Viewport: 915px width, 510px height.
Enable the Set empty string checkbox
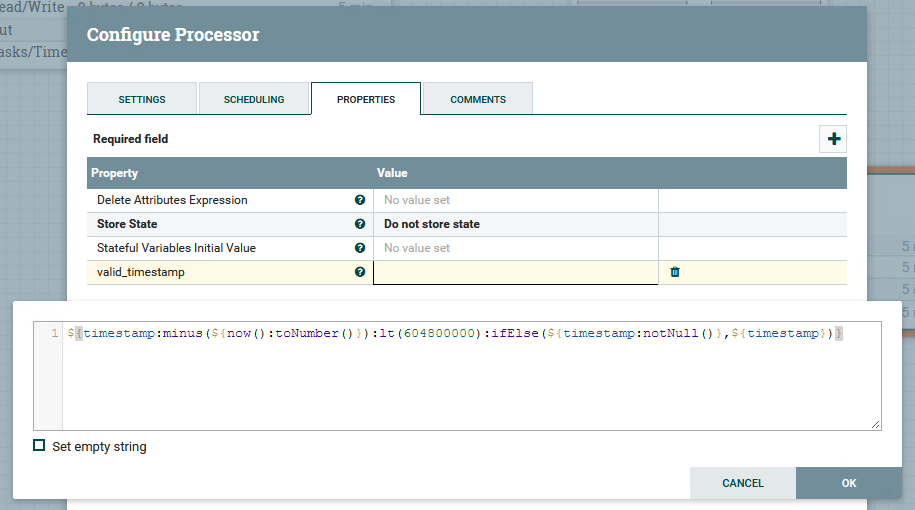point(39,446)
